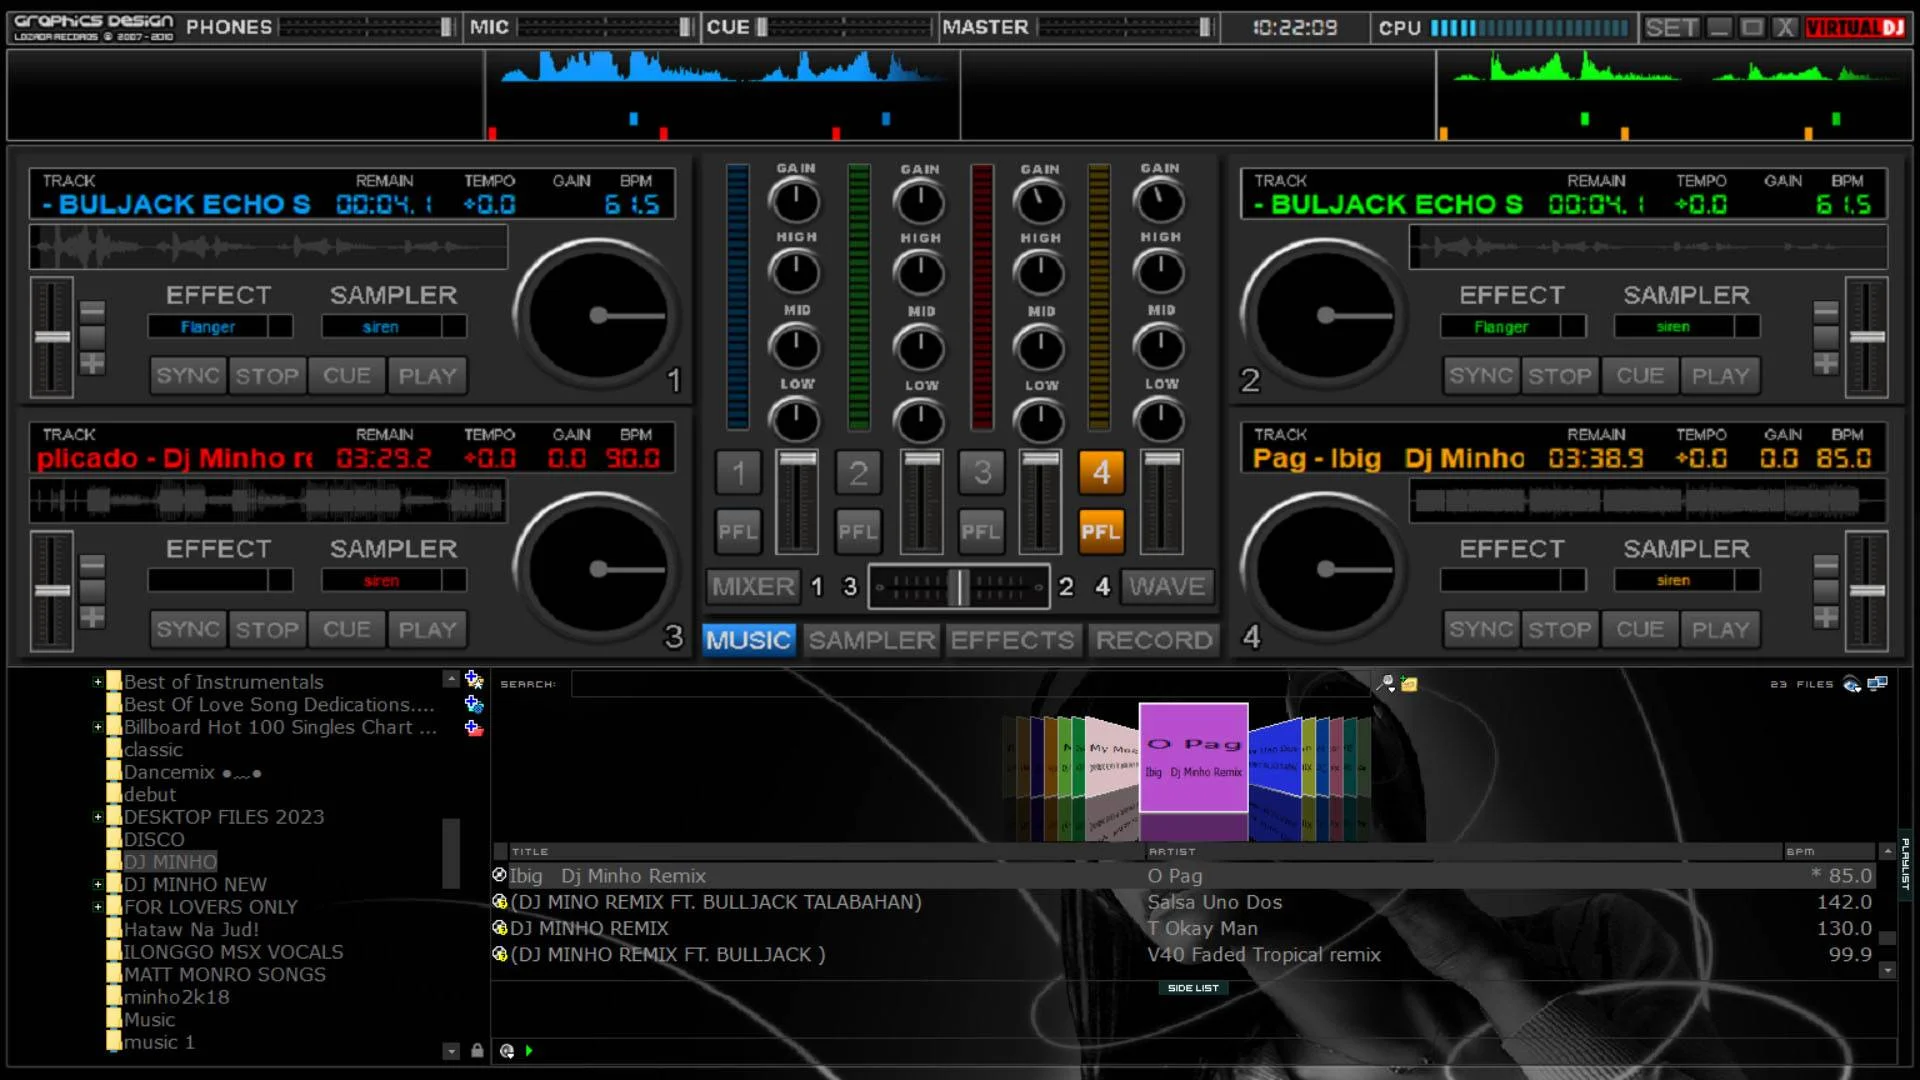Expand the DESKTOP FILES 2023 folder

point(97,817)
